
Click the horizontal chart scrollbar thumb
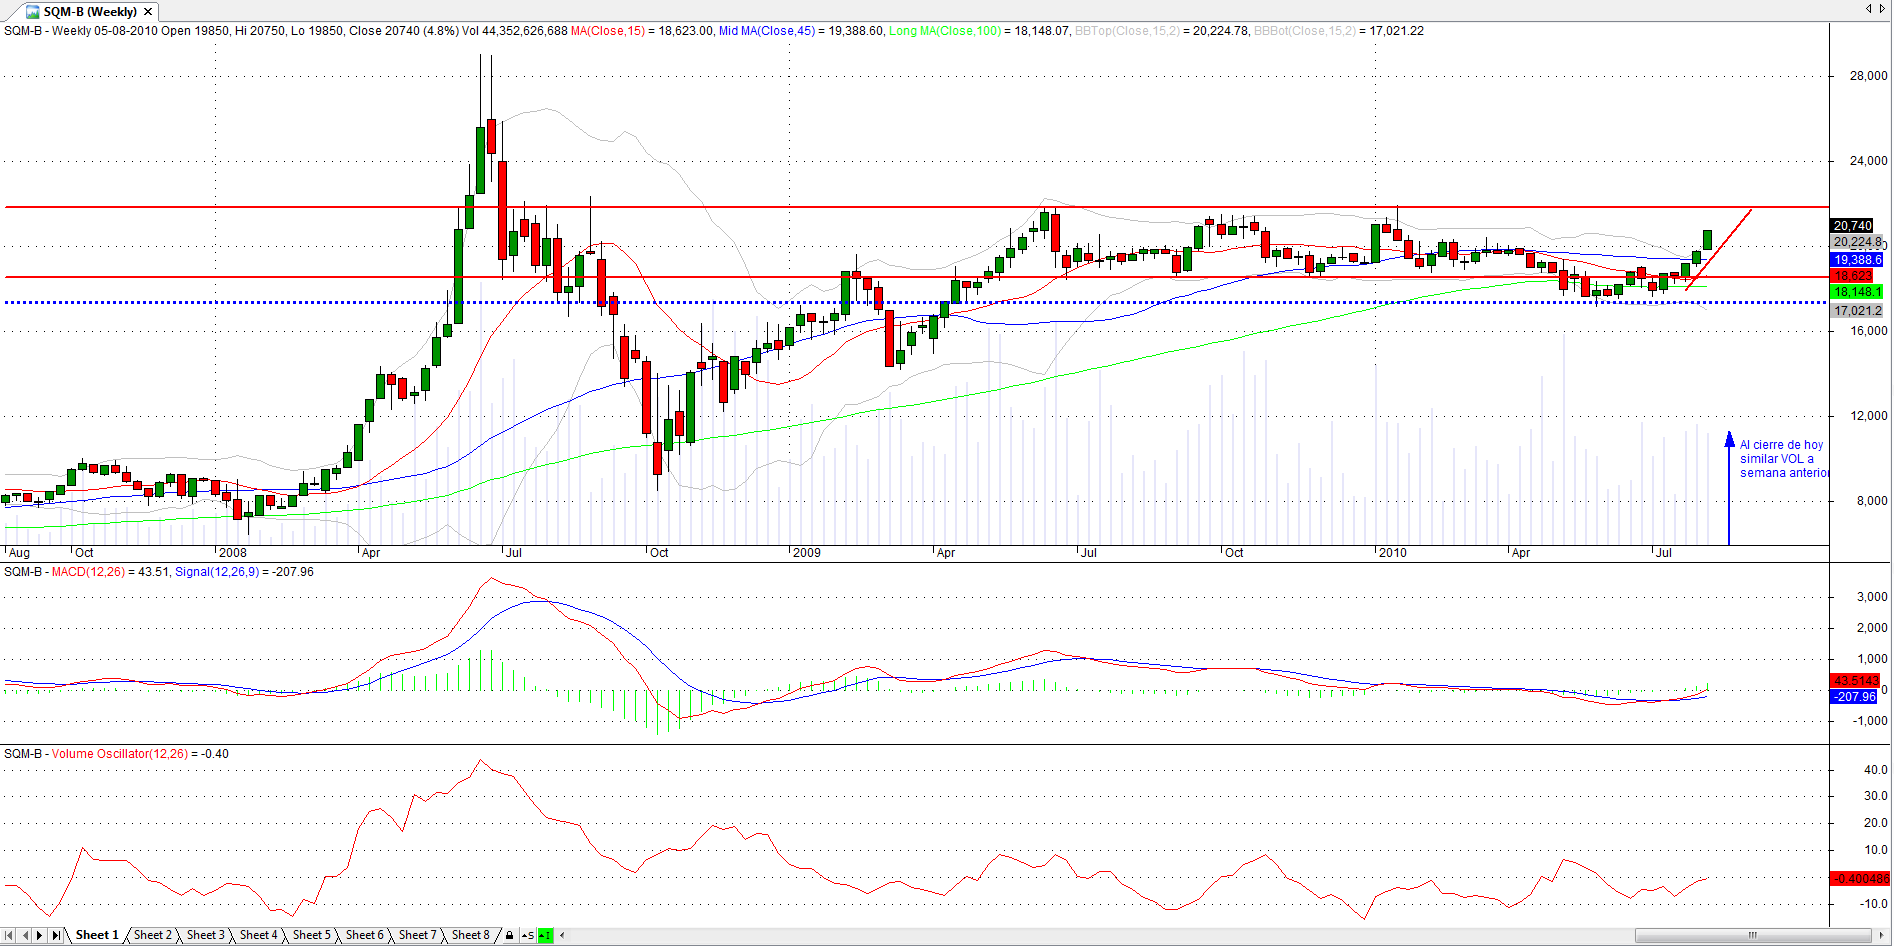tap(1752, 936)
